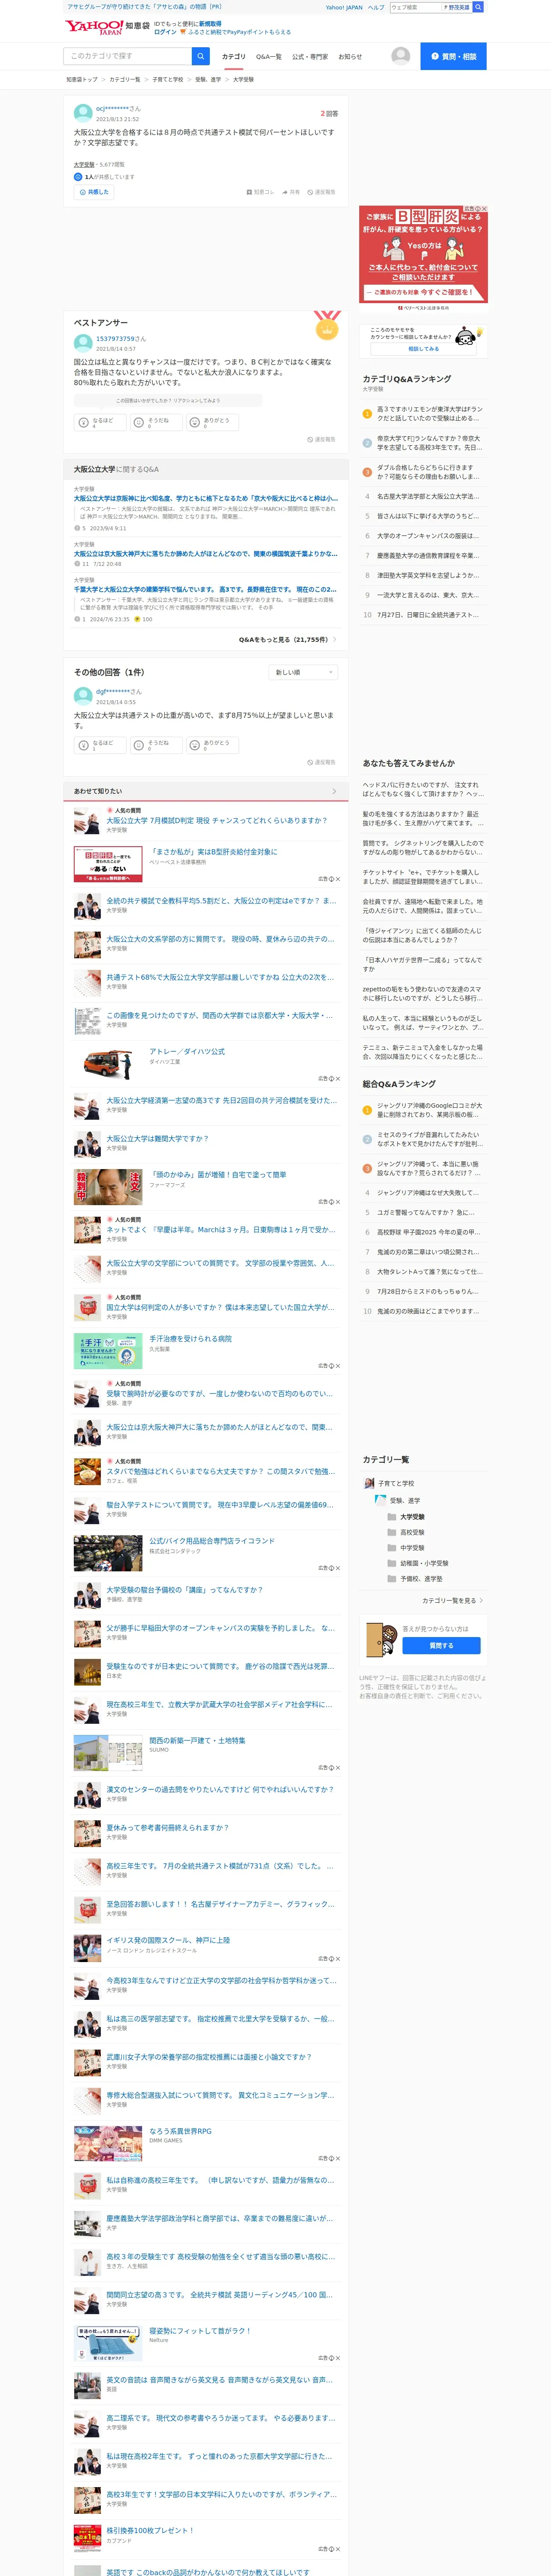
Task: Open the 大学受験 folder icon in category list
Action: pyautogui.click(x=392, y=1517)
